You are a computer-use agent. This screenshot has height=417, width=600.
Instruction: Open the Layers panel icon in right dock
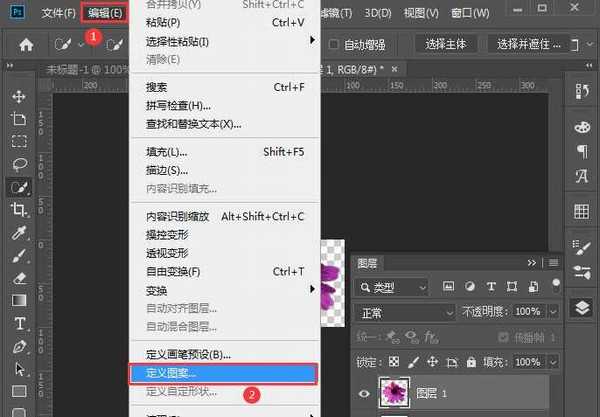point(582,307)
